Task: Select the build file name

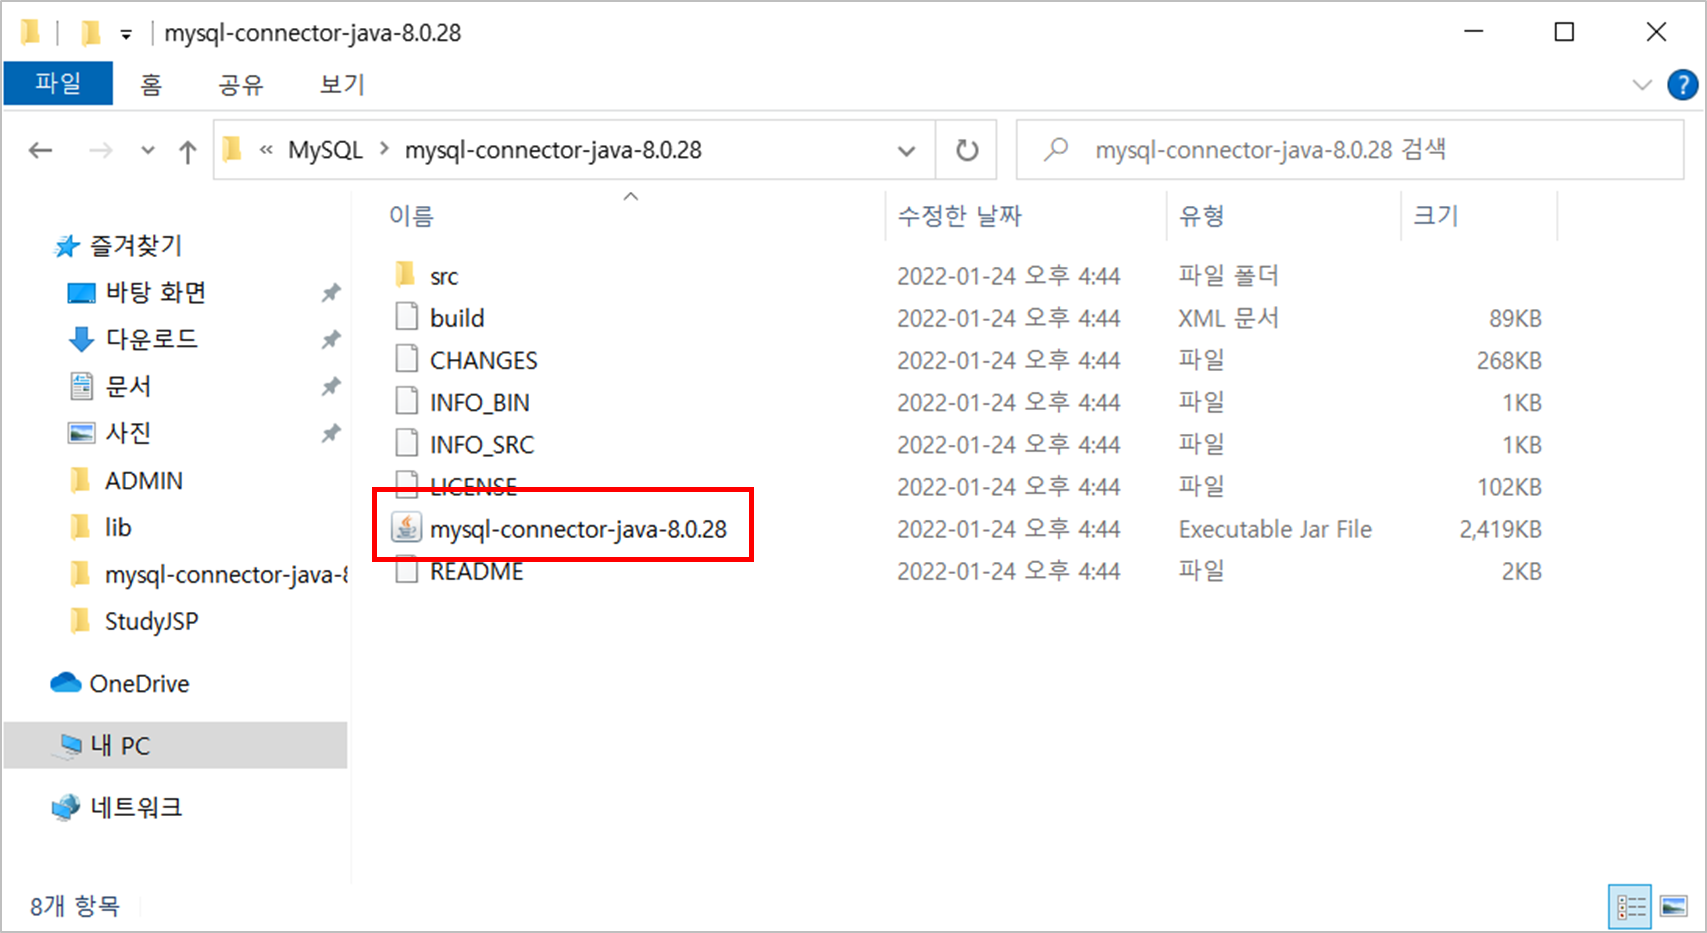Action: point(457,318)
